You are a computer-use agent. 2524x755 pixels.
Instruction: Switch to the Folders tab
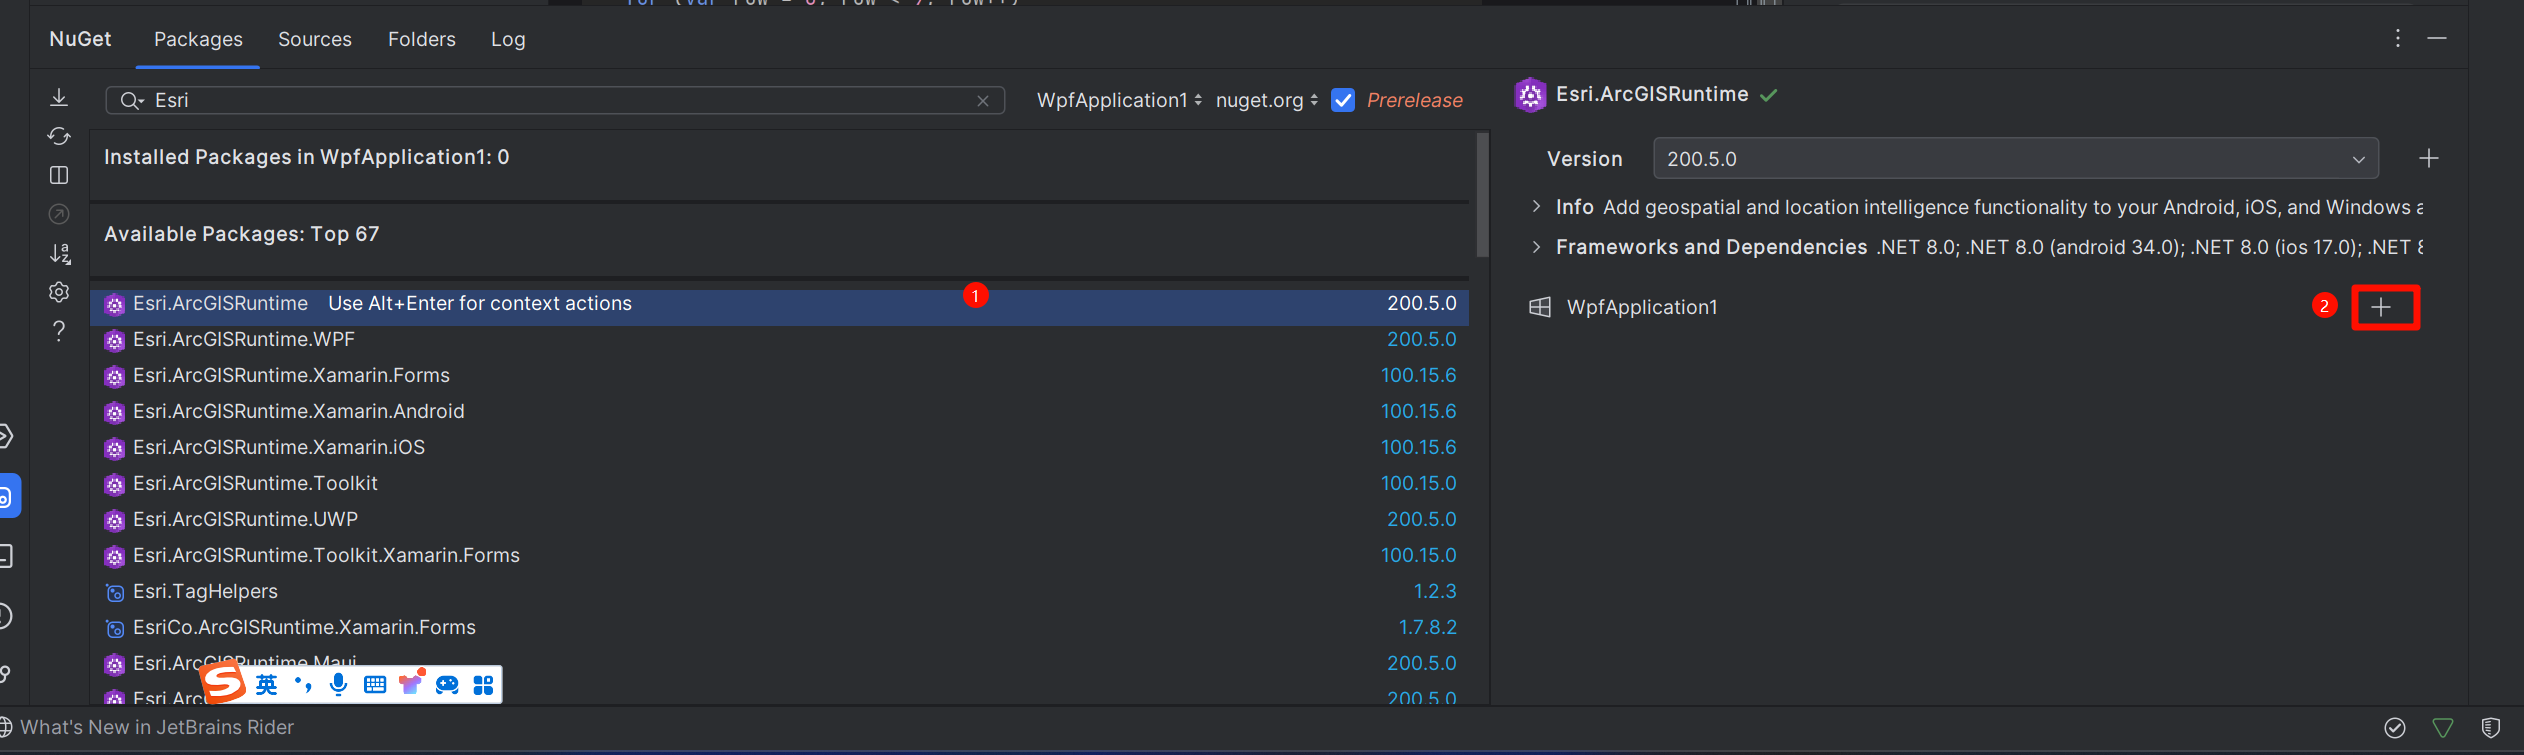[422, 39]
